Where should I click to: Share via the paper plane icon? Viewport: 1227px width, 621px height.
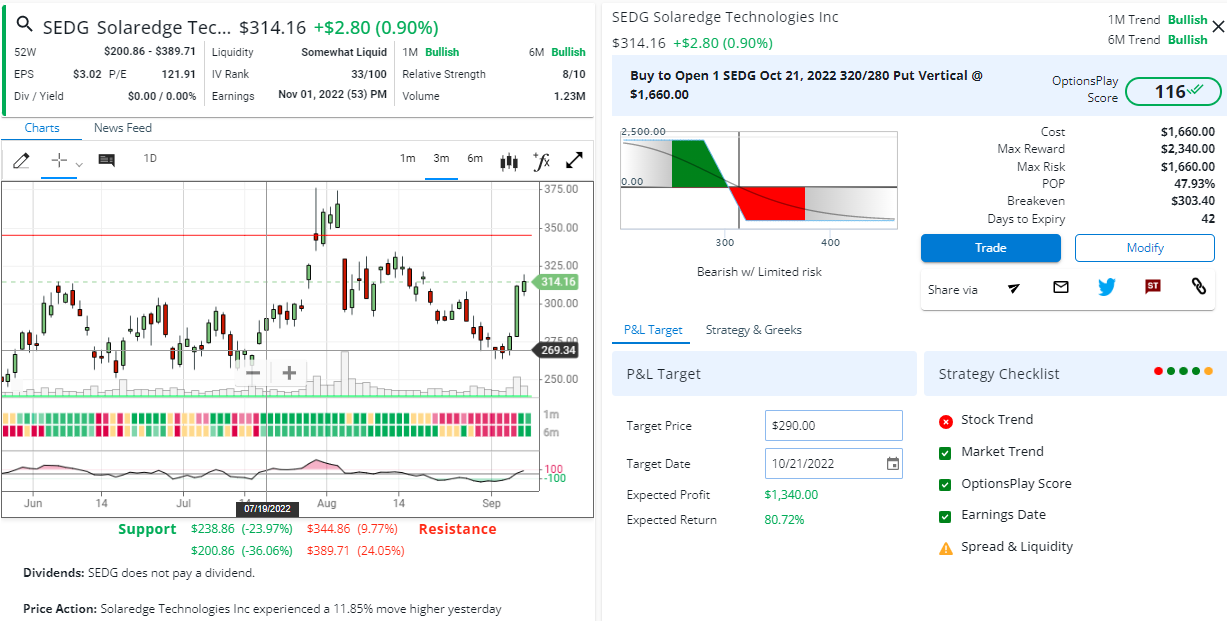(x=1014, y=288)
